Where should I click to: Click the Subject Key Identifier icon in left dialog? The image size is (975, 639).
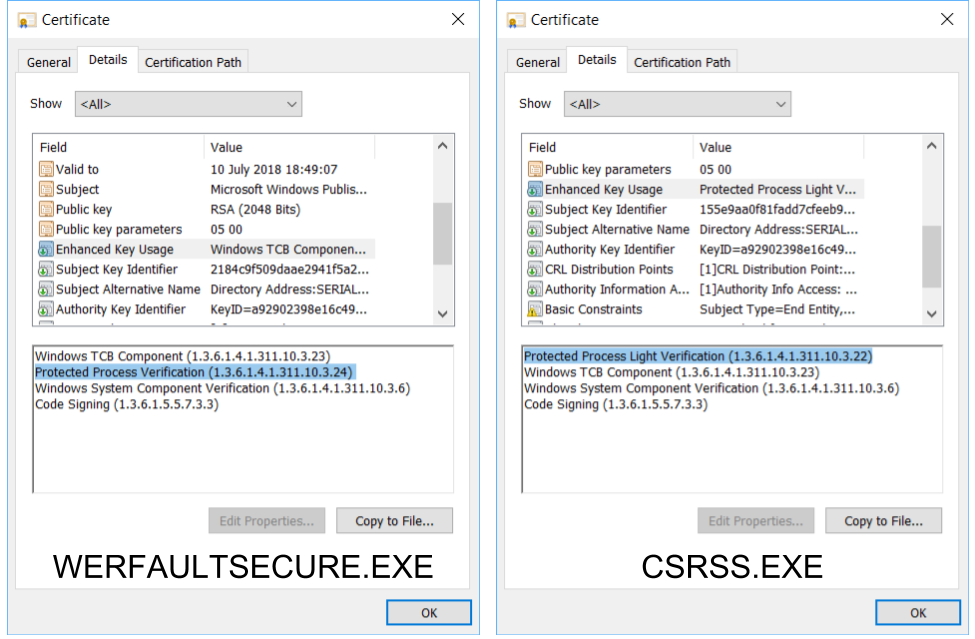(x=46, y=270)
